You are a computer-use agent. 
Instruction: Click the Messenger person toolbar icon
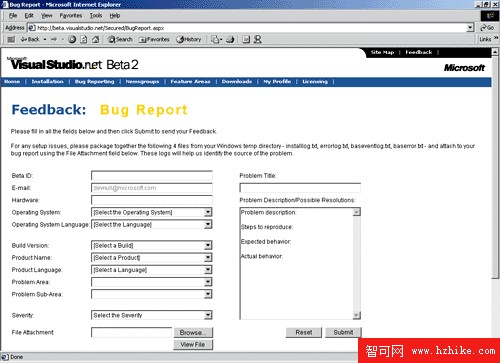coord(257,39)
